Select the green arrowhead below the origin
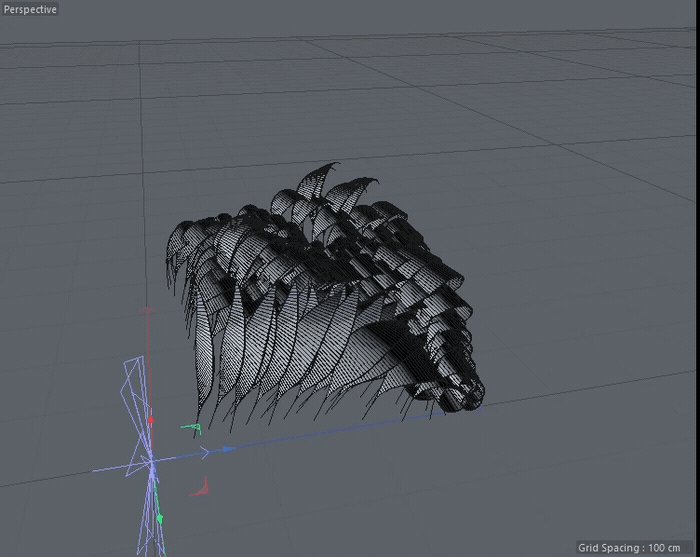This screenshot has height=557, width=700. pos(159,518)
